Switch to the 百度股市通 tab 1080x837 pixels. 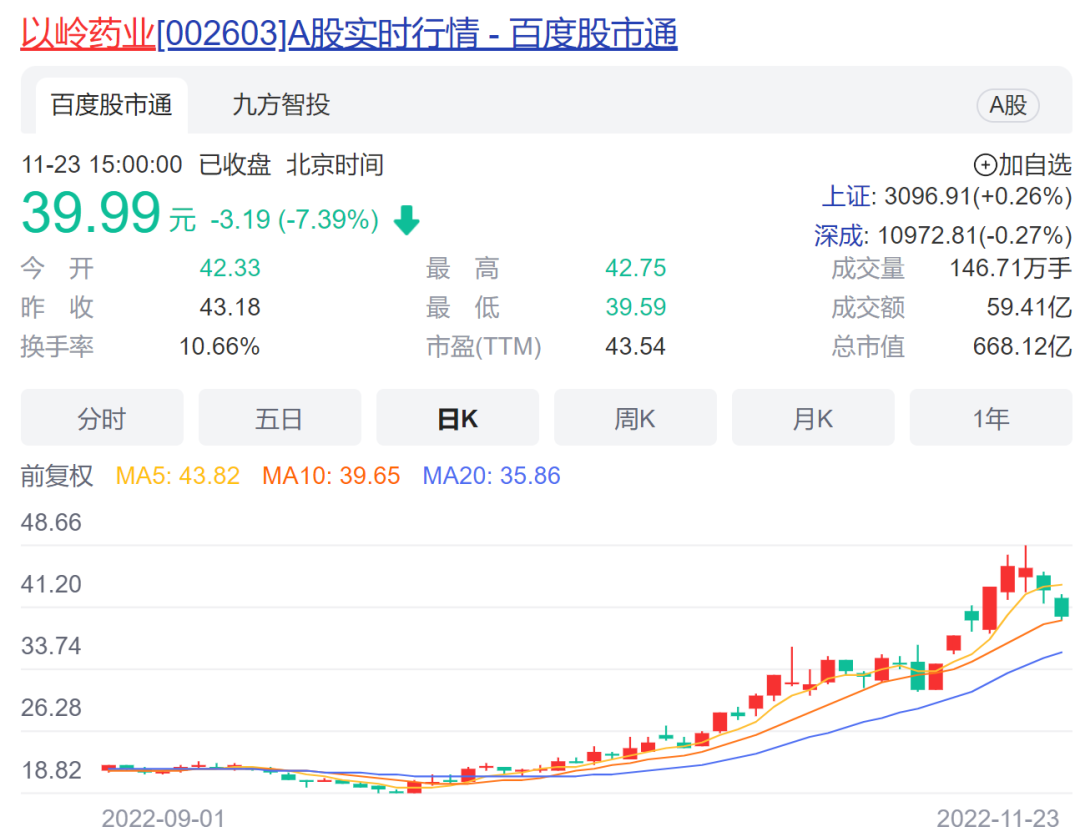click(x=112, y=105)
